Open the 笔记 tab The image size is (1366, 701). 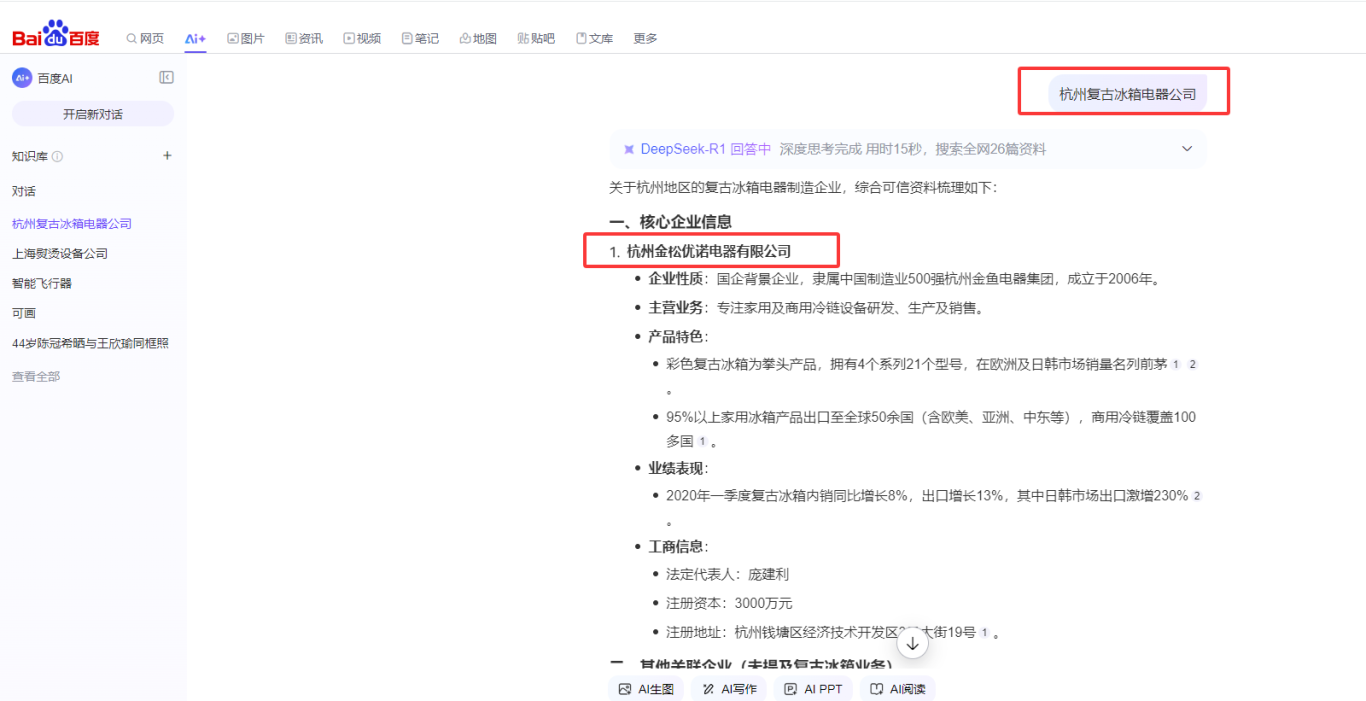pos(420,38)
